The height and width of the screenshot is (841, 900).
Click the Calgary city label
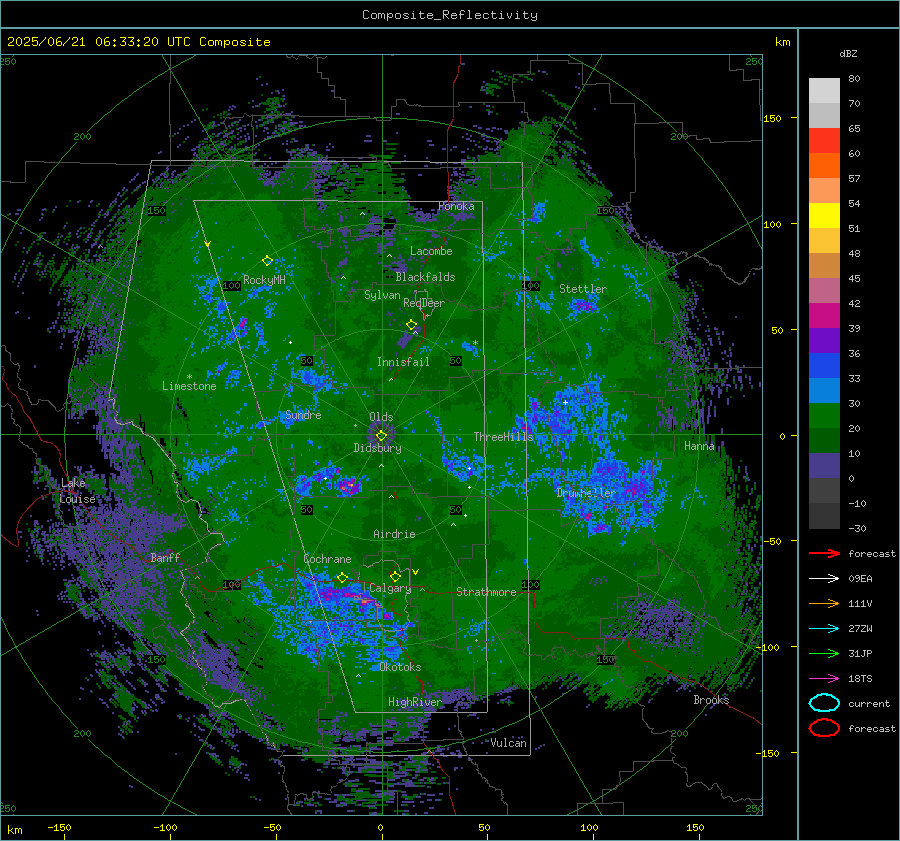point(390,588)
